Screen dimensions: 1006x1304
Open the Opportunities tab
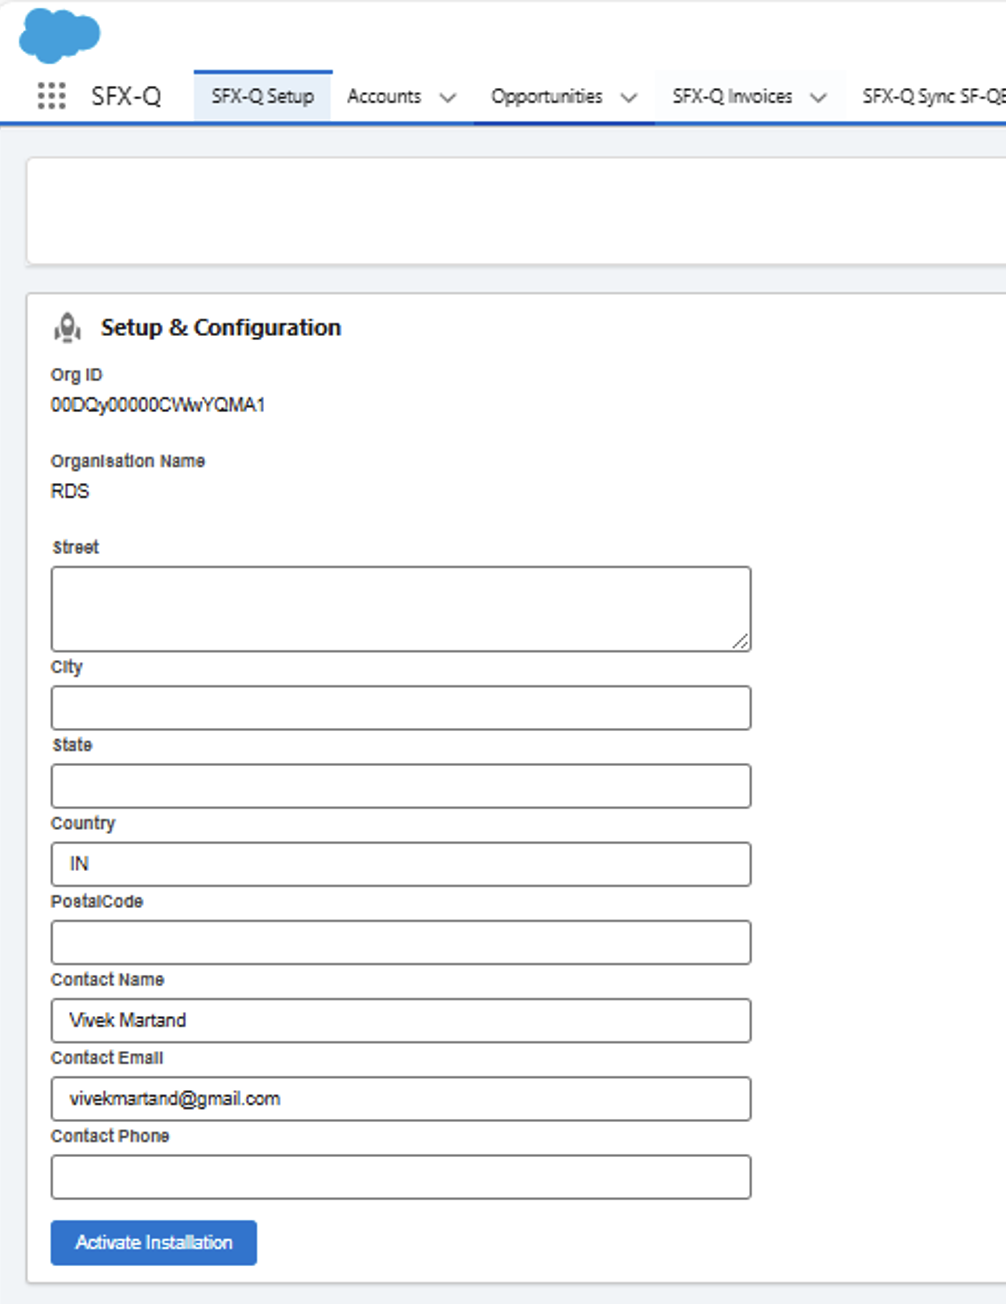[546, 96]
